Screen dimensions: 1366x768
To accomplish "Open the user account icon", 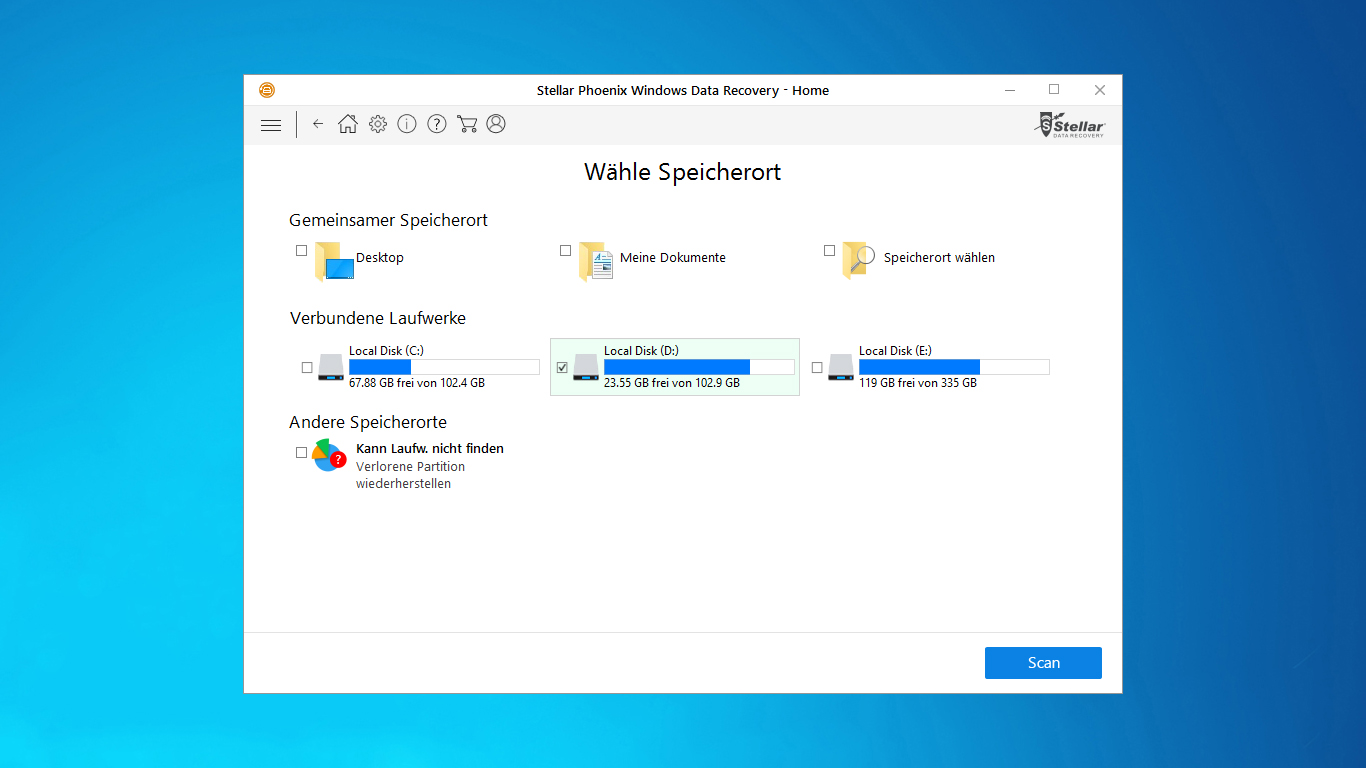I will coord(496,124).
